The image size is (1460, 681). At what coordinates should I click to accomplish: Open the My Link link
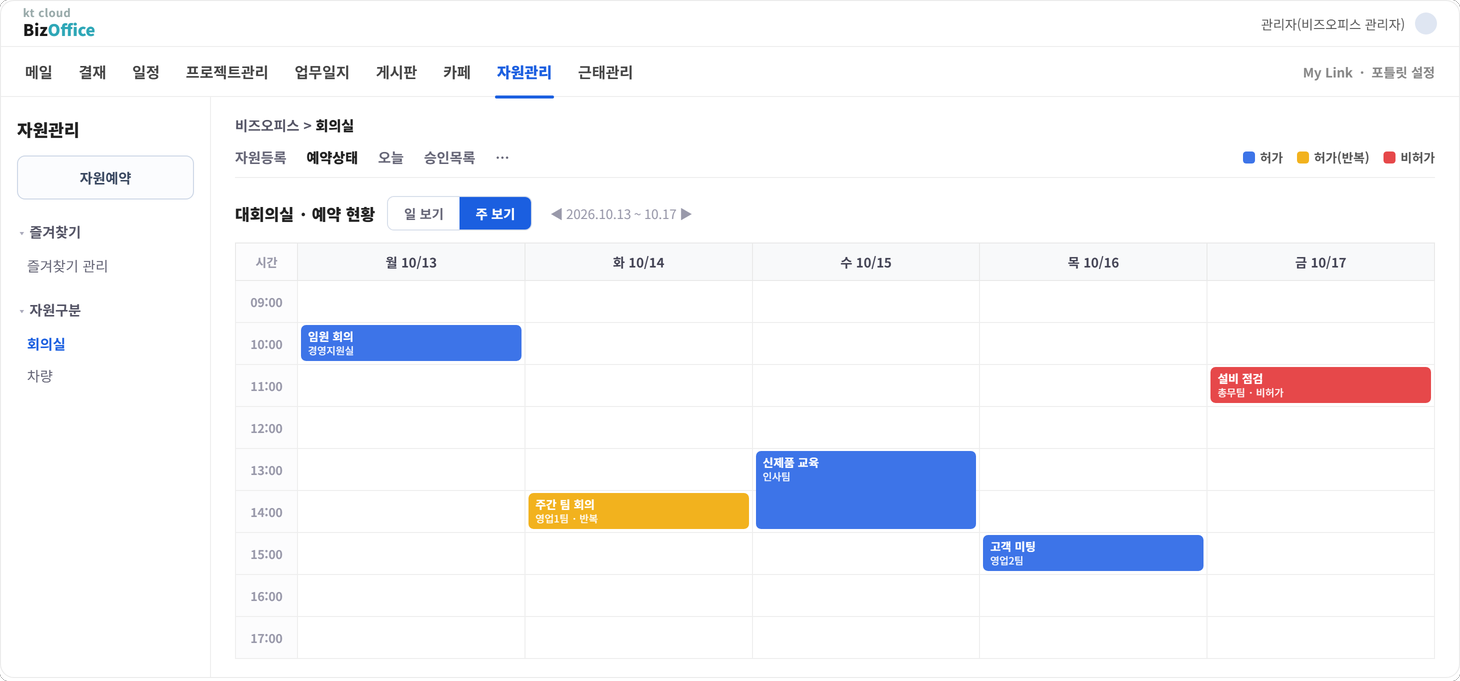[x=1327, y=73]
